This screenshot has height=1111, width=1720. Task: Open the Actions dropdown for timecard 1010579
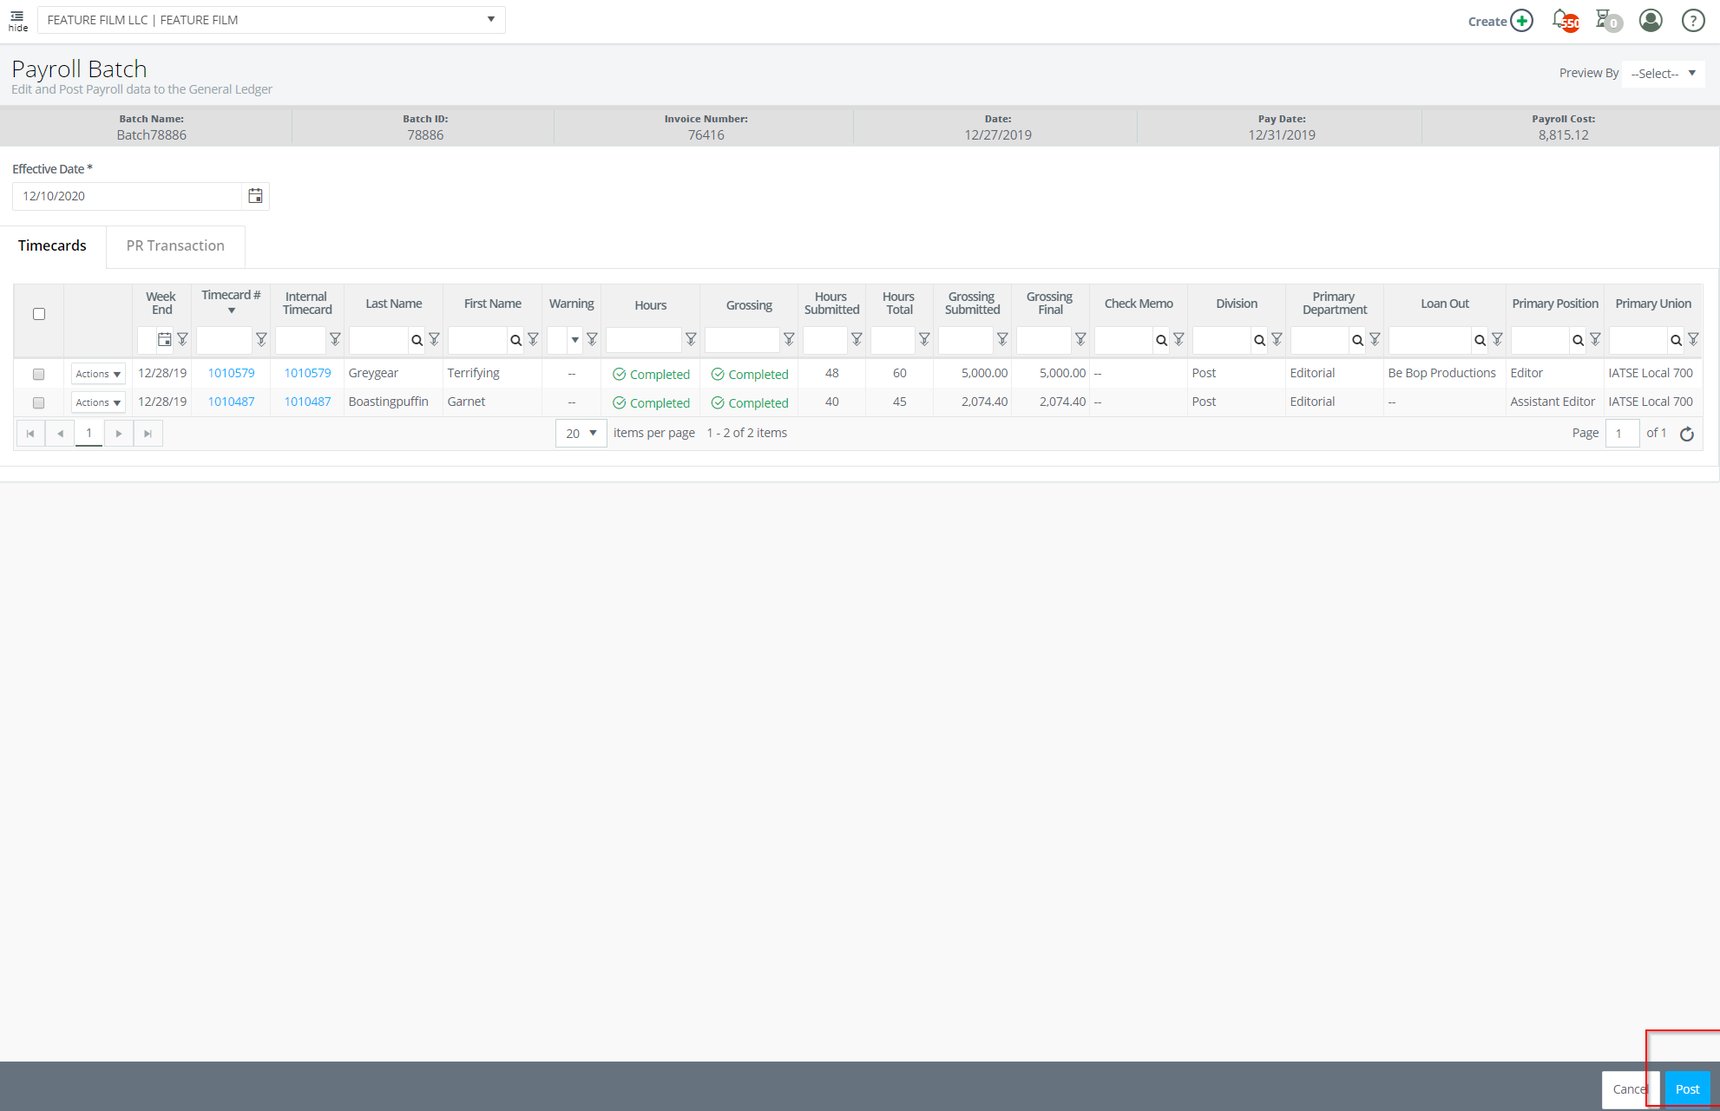[96, 373]
